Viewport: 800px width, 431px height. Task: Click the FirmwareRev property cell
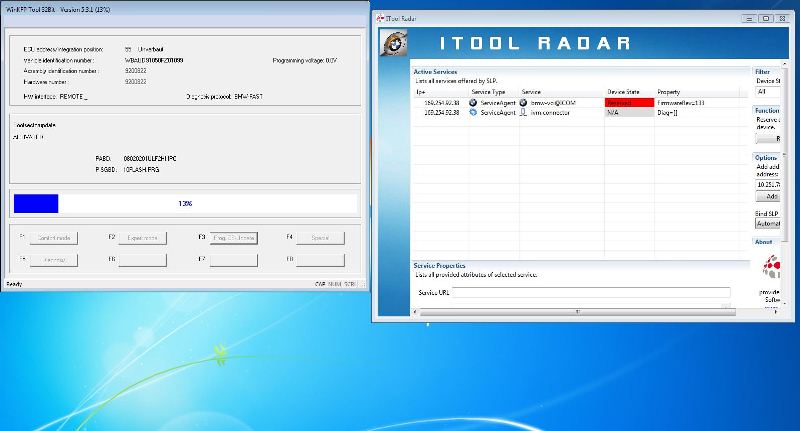point(681,103)
